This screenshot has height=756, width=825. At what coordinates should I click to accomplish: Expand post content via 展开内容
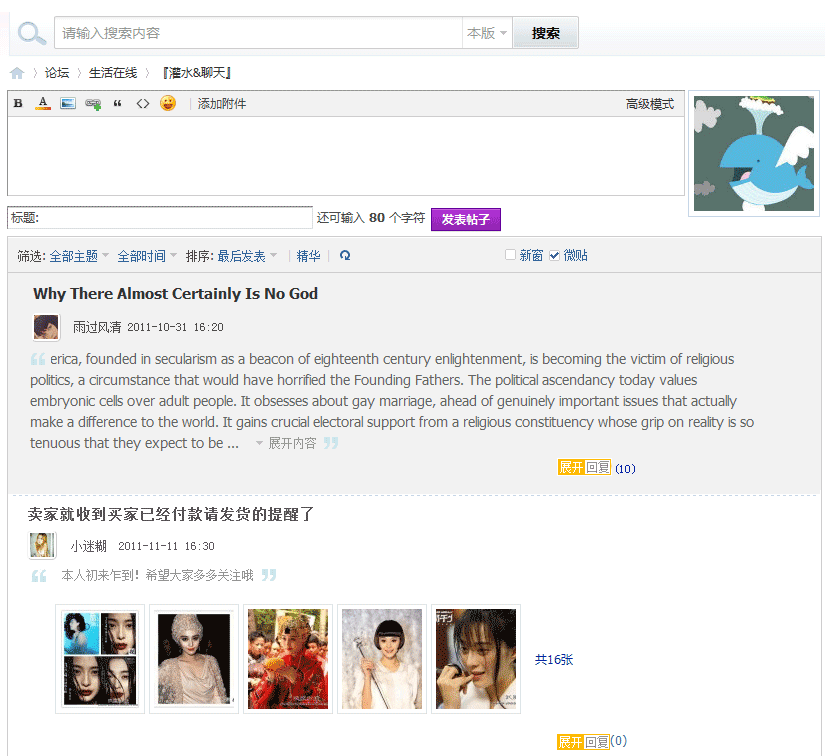(x=287, y=443)
